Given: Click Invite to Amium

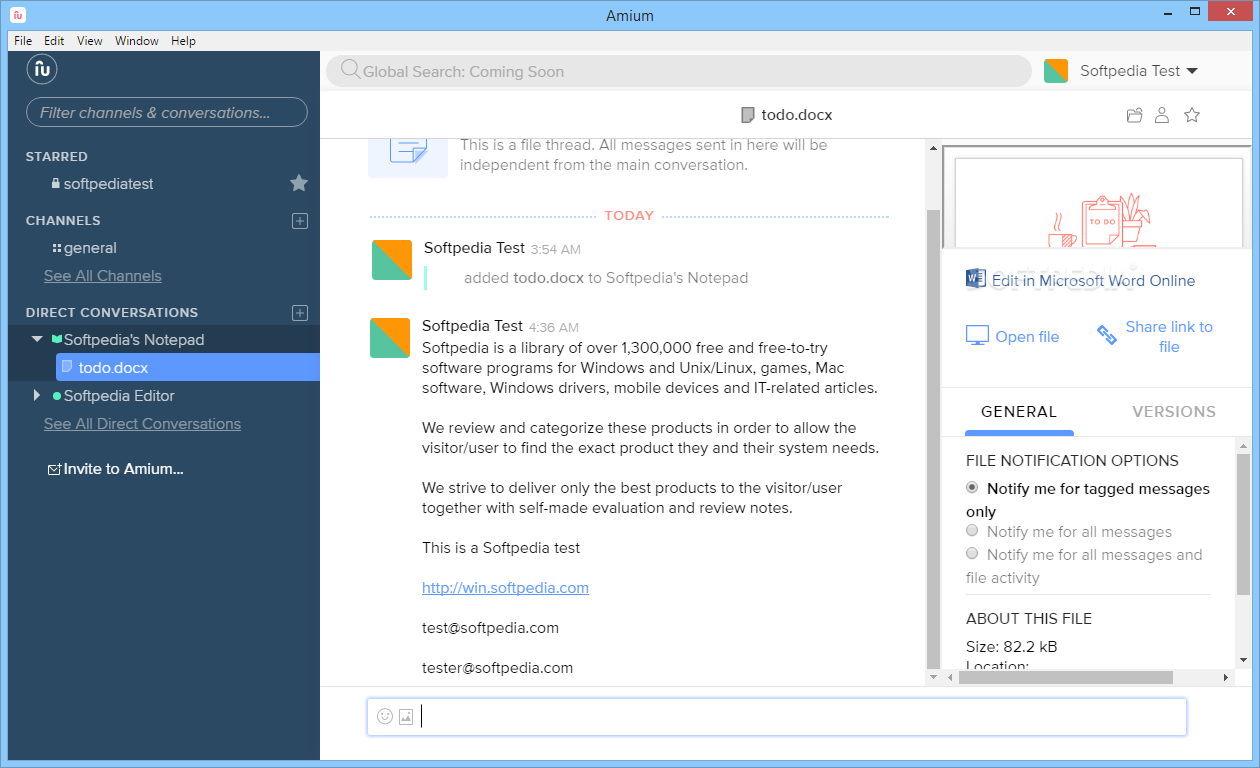Looking at the screenshot, I should pyautogui.click(x=124, y=469).
